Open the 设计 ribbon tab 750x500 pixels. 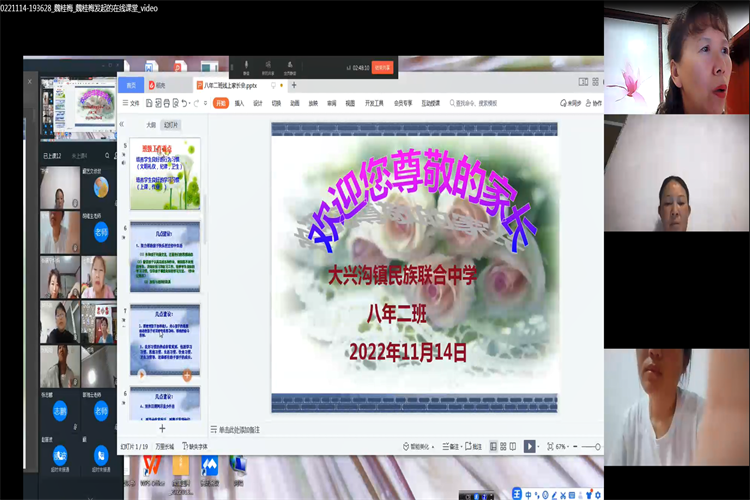pyautogui.click(x=258, y=103)
